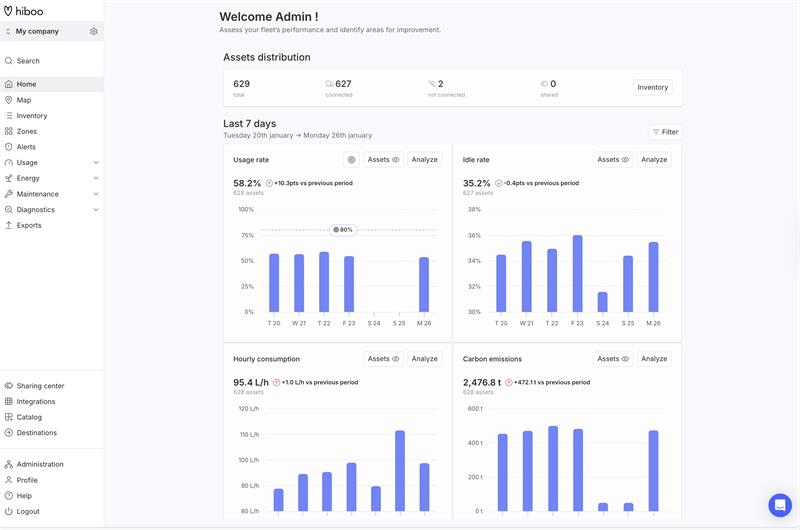This screenshot has width=800, height=530.
Task: Open the Destinations section
Action: [36, 433]
